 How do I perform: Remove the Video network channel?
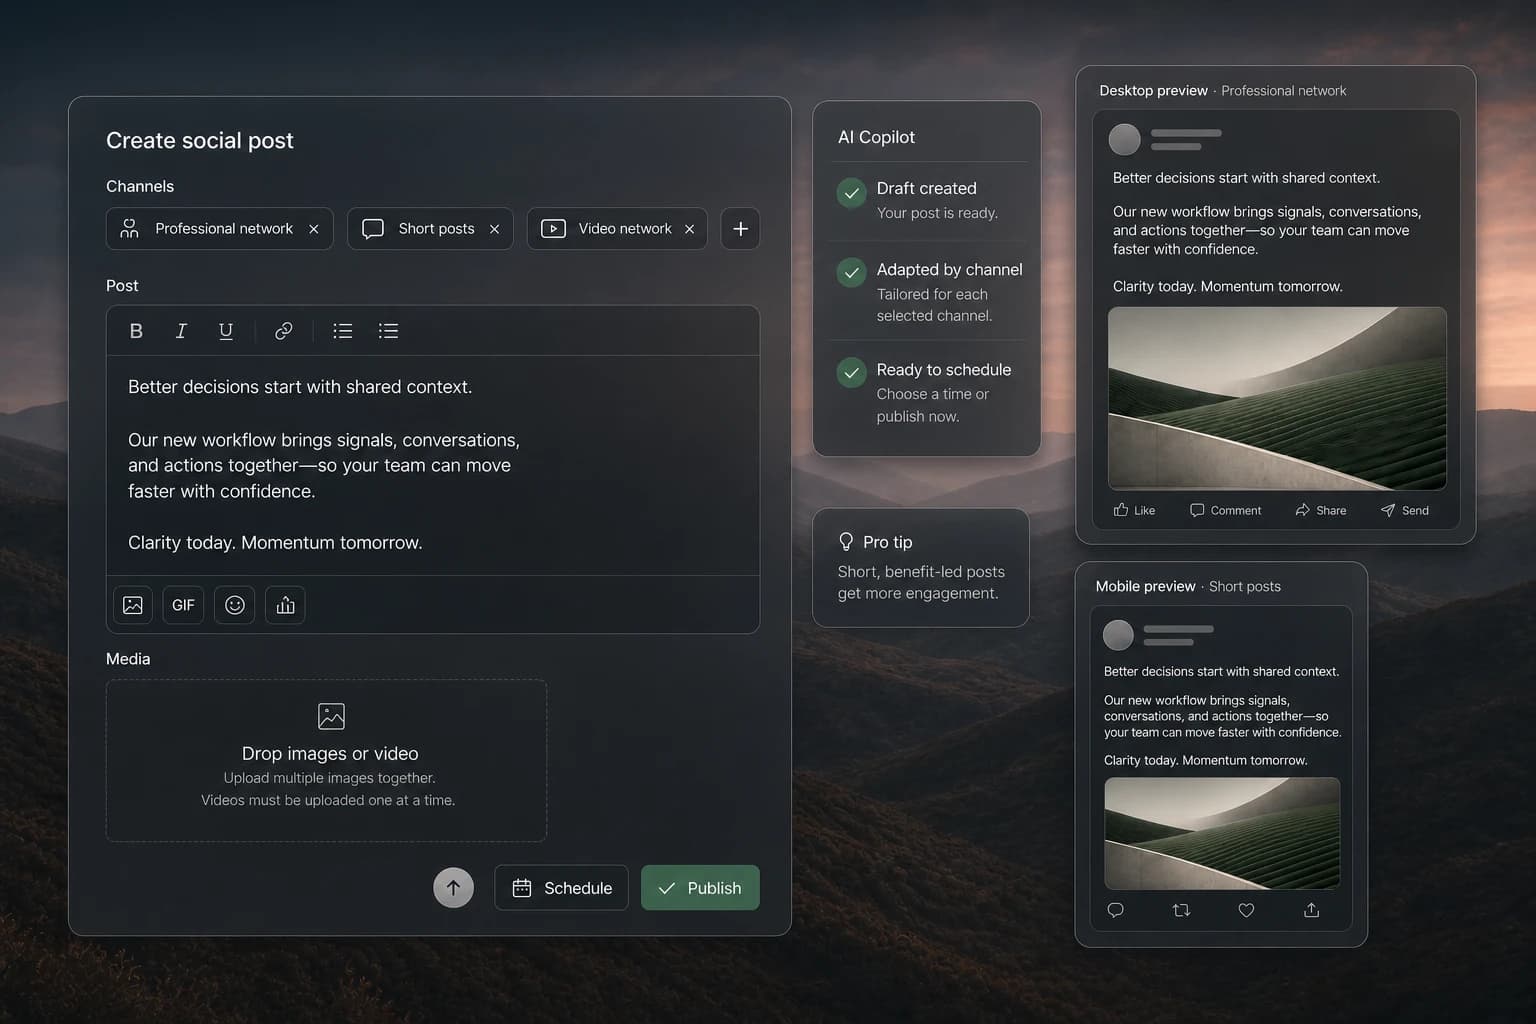point(689,229)
